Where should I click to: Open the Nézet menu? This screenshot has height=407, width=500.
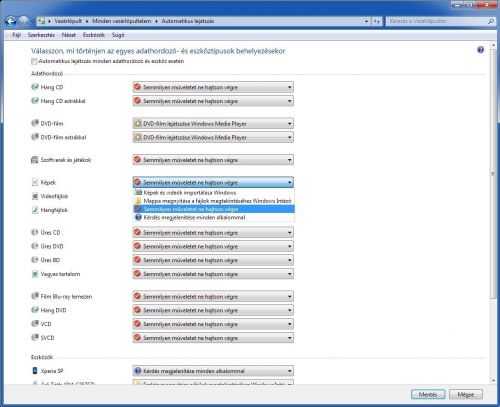click(x=69, y=35)
